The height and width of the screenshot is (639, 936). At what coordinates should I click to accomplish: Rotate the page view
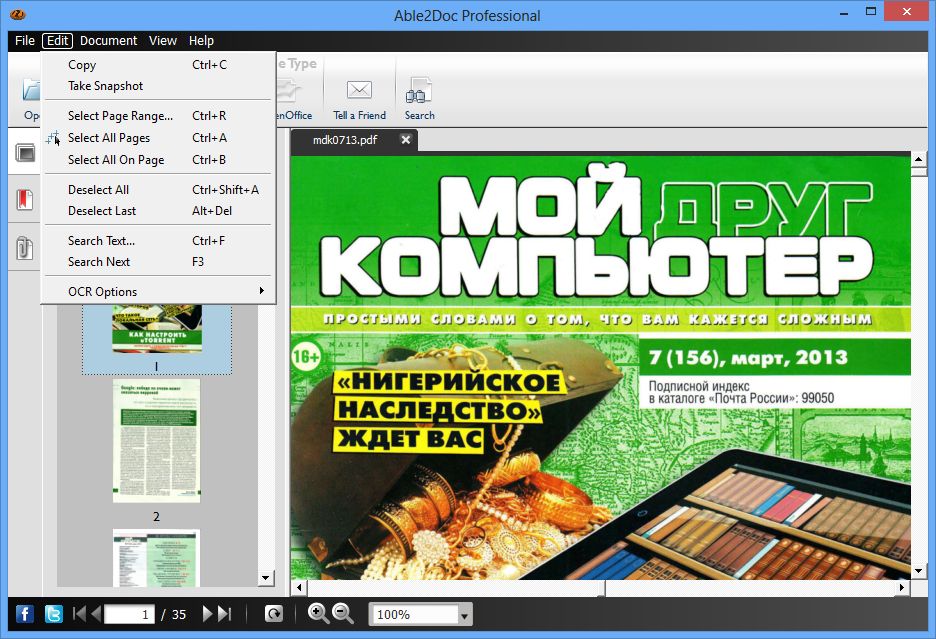click(x=273, y=613)
